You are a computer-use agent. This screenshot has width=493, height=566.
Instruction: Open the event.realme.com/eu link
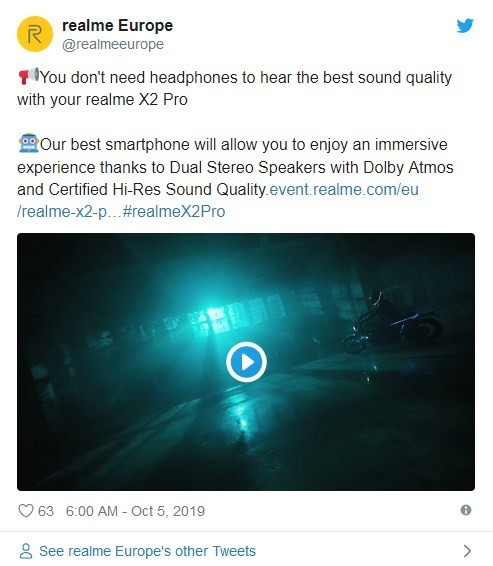344,190
